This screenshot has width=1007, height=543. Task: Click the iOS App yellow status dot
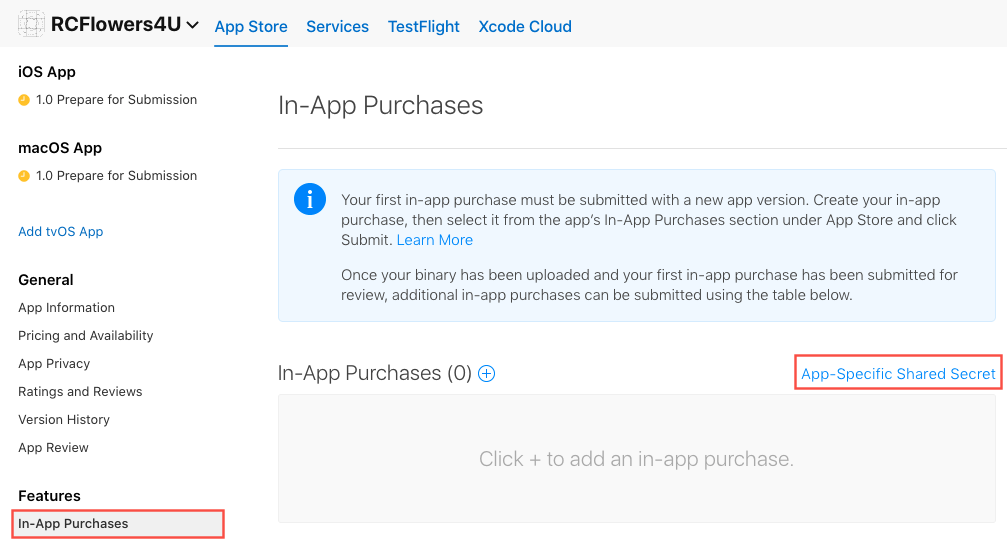[x=24, y=100]
